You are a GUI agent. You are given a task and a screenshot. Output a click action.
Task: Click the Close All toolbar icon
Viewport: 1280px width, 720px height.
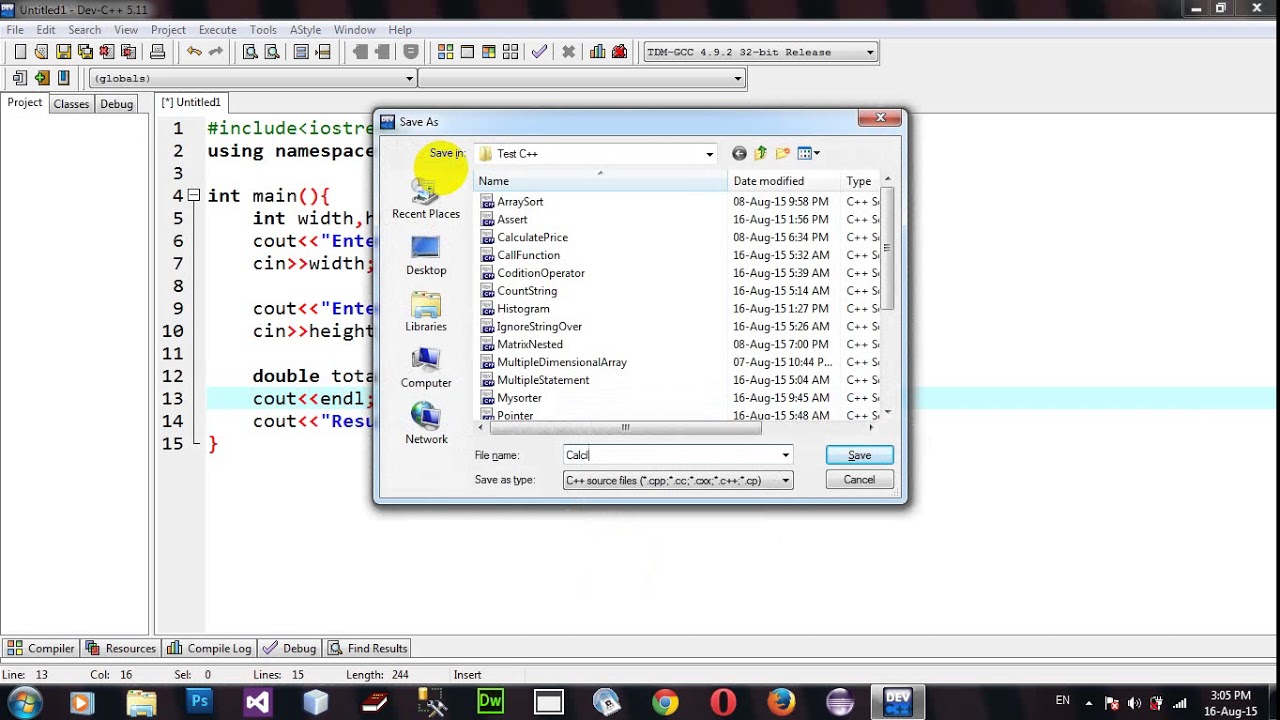pos(128,52)
